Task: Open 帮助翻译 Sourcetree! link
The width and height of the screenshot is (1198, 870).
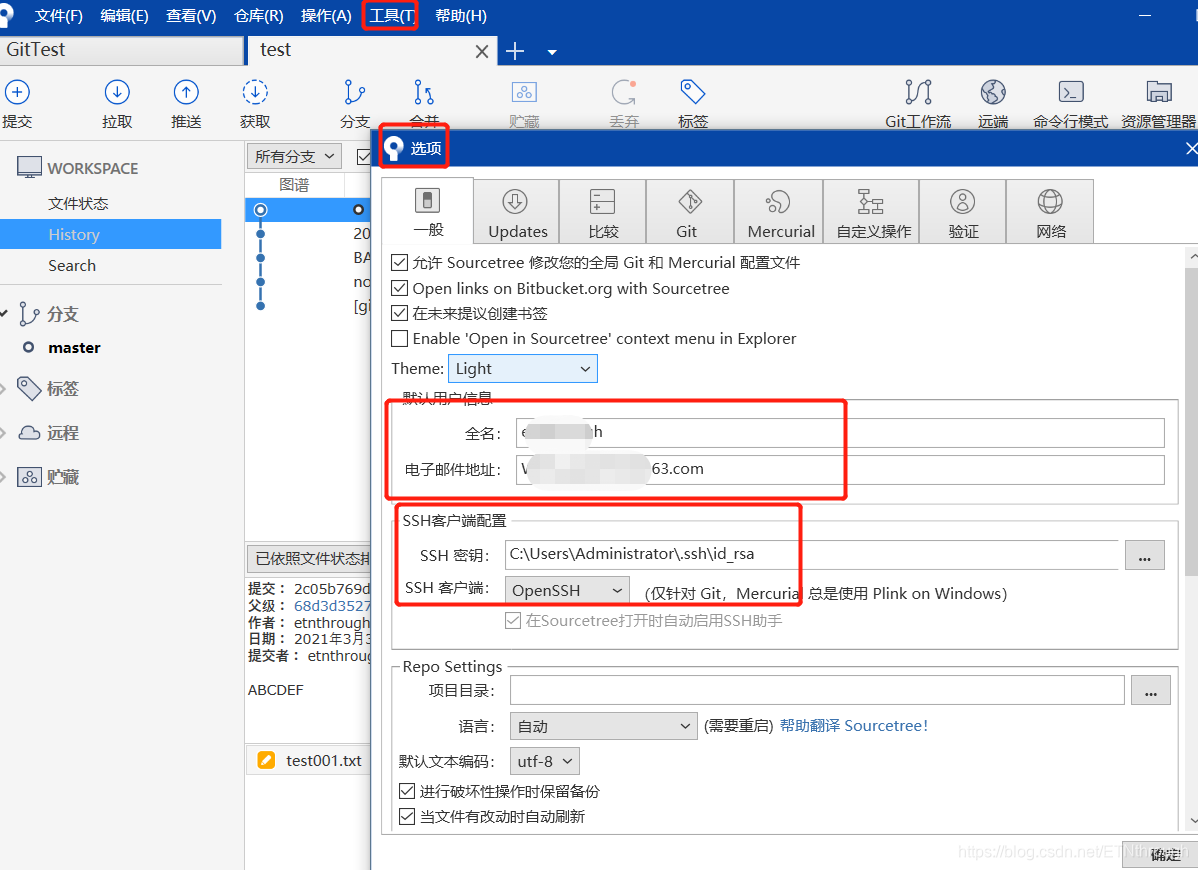Action: tap(853, 726)
